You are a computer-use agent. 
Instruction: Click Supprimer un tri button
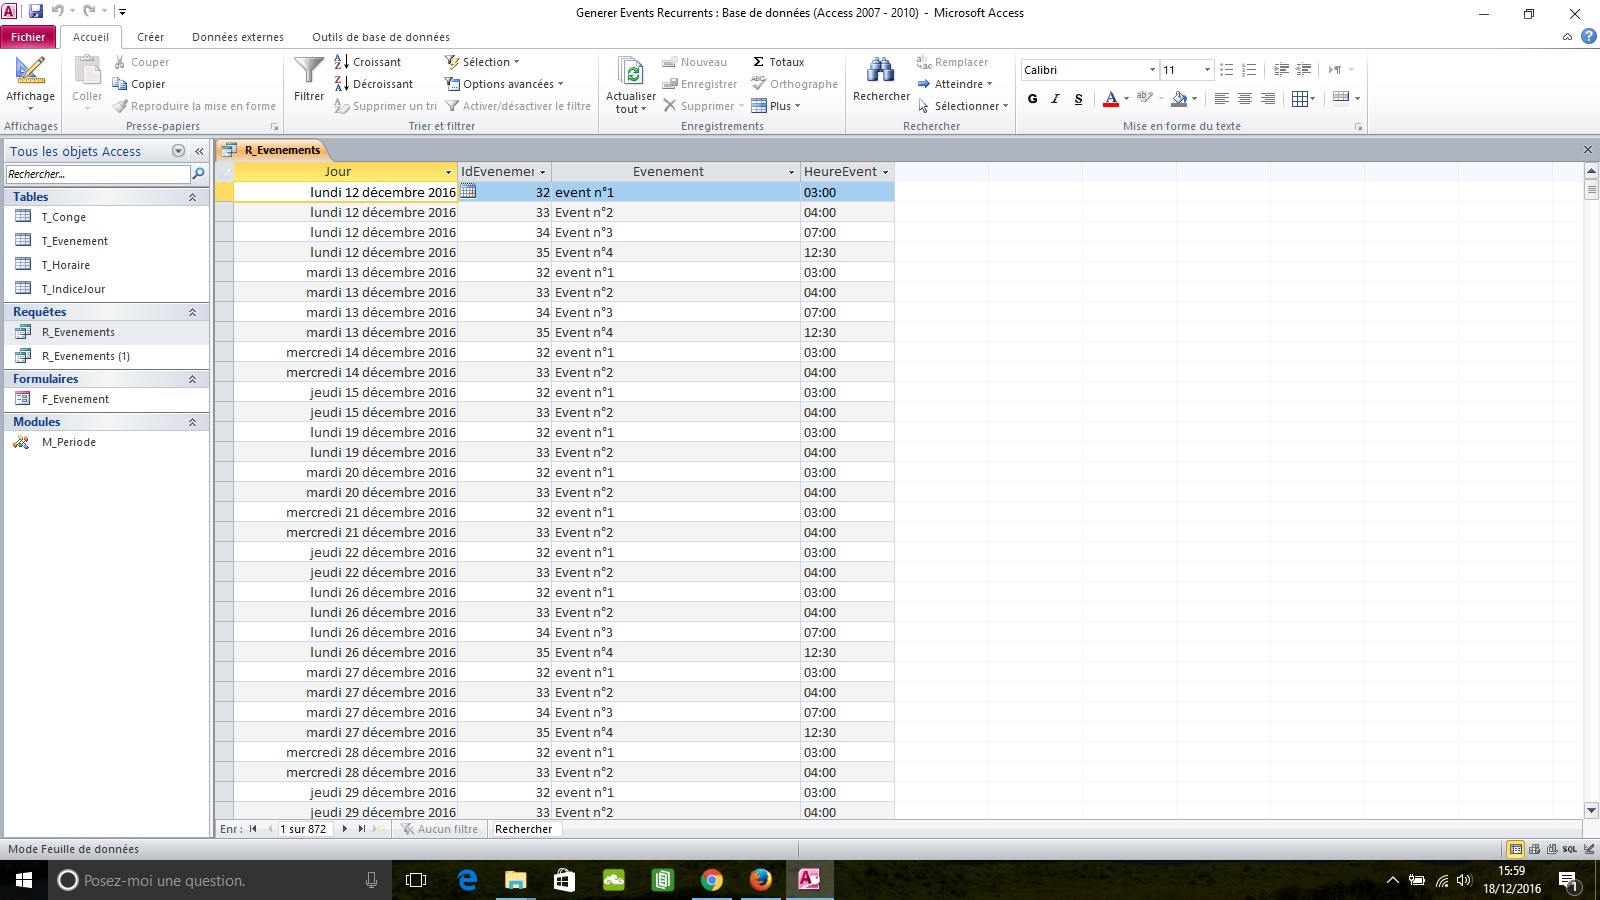tap(385, 106)
